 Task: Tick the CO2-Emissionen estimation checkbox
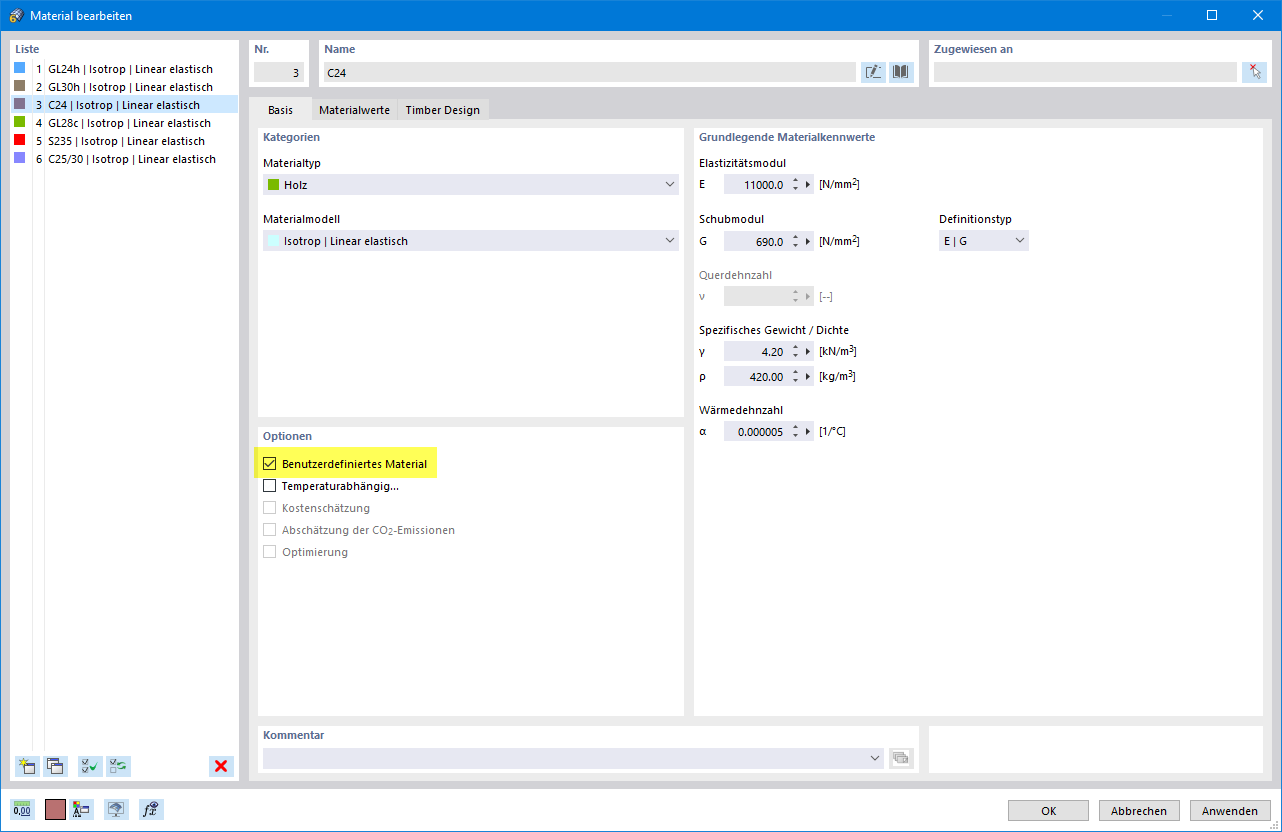[269, 530]
